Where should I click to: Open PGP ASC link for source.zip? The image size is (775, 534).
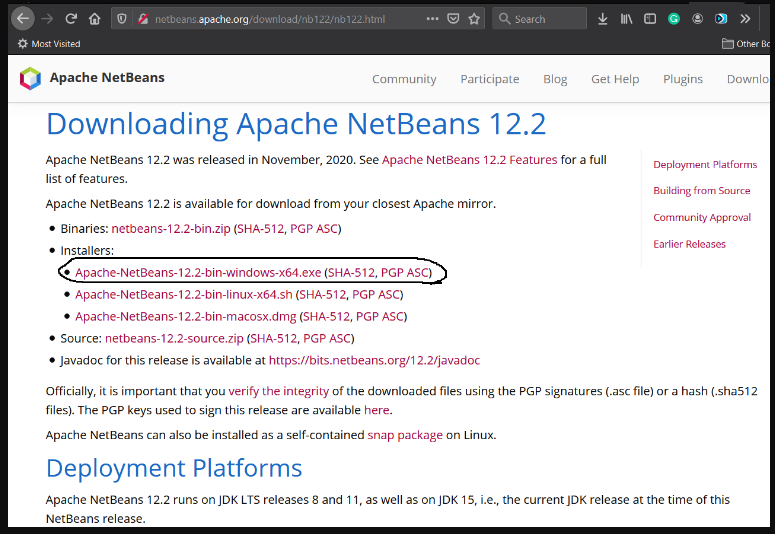click(x=327, y=338)
